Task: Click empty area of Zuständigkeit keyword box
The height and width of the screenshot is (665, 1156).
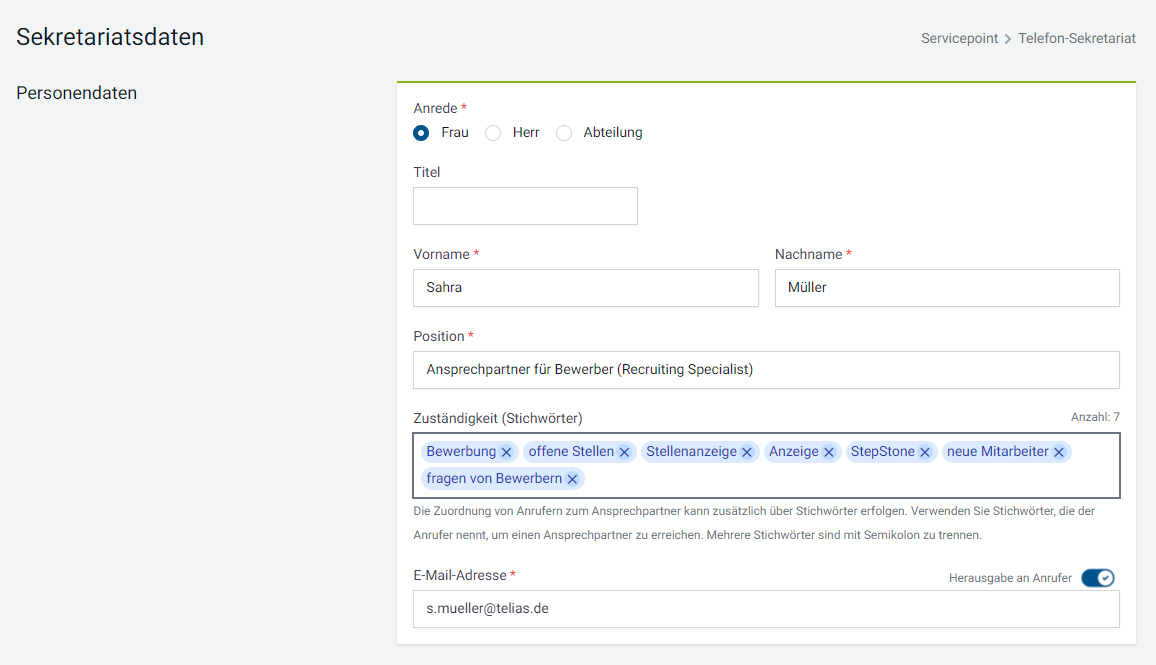Action: 848,479
